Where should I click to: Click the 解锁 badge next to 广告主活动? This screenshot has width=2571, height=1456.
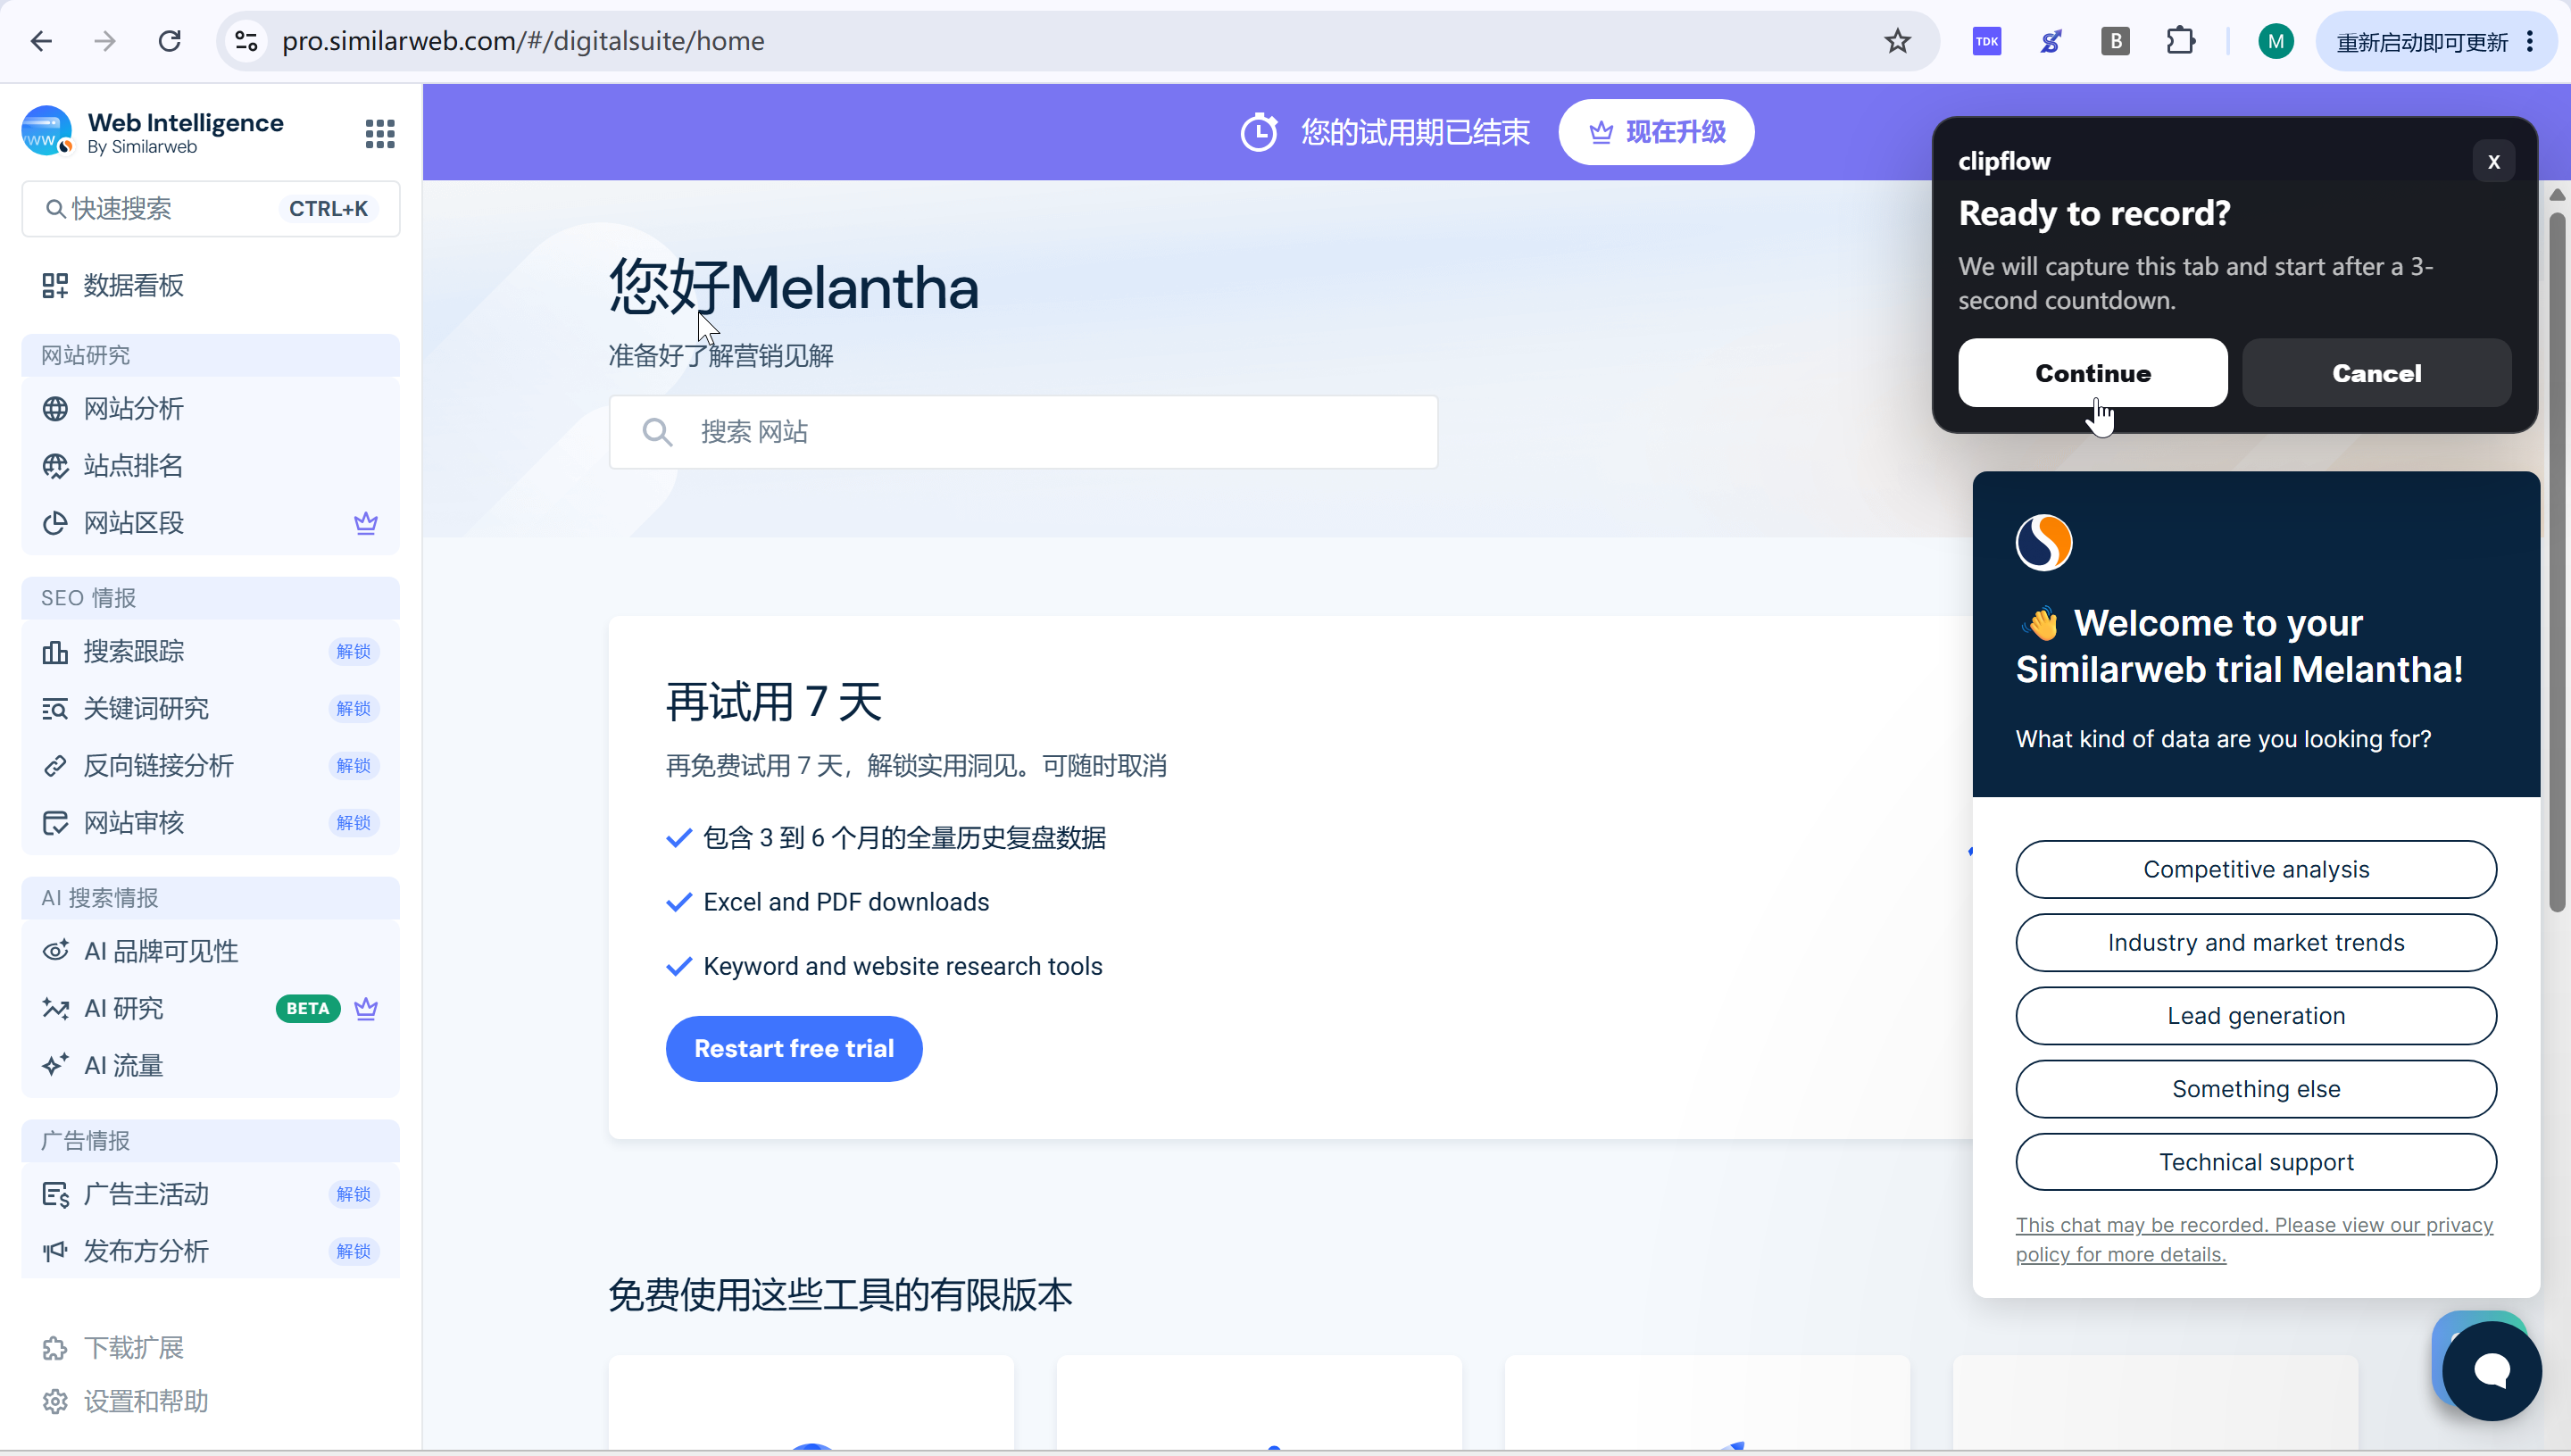354,1195
